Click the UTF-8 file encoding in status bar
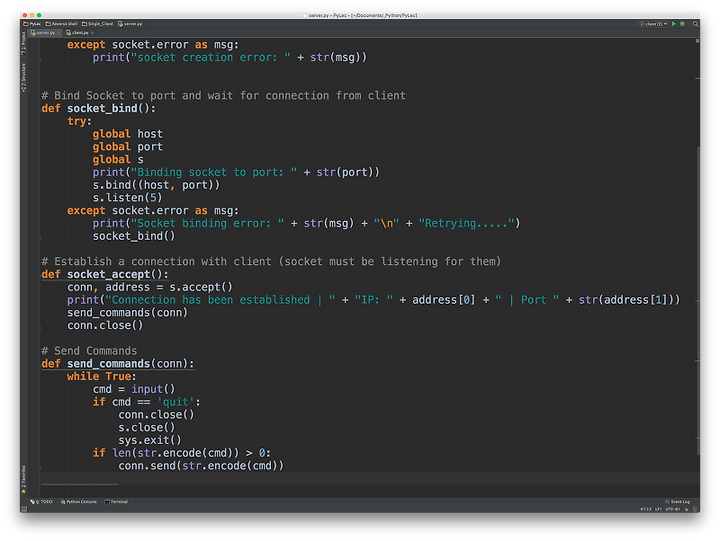The width and height of the screenshot is (720, 541). (x=672, y=509)
